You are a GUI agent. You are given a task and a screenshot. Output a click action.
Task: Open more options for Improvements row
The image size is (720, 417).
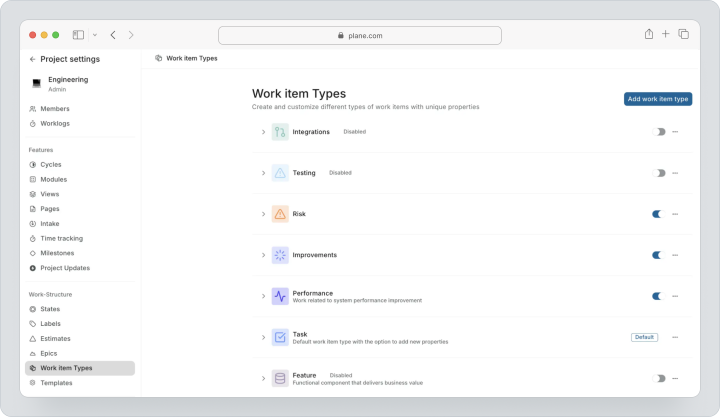tap(675, 255)
